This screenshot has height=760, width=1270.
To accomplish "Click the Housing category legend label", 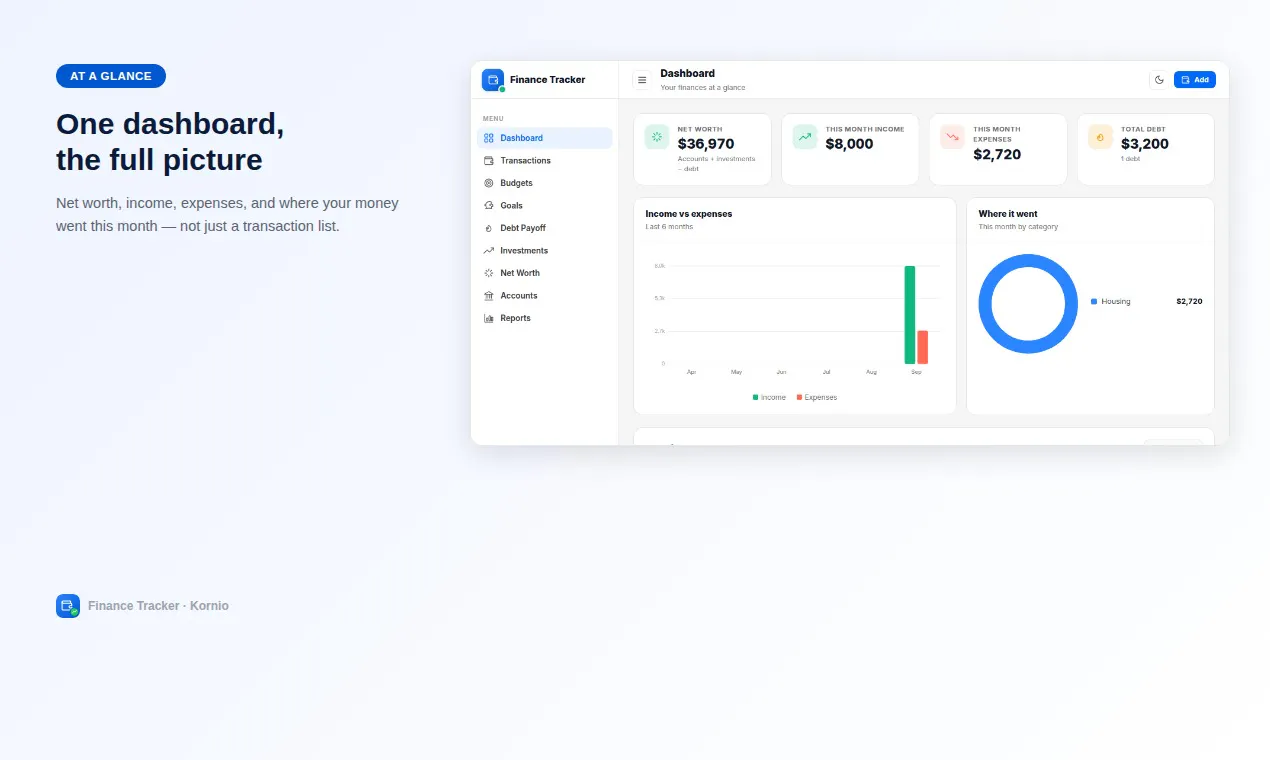I will click(1116, 301).
